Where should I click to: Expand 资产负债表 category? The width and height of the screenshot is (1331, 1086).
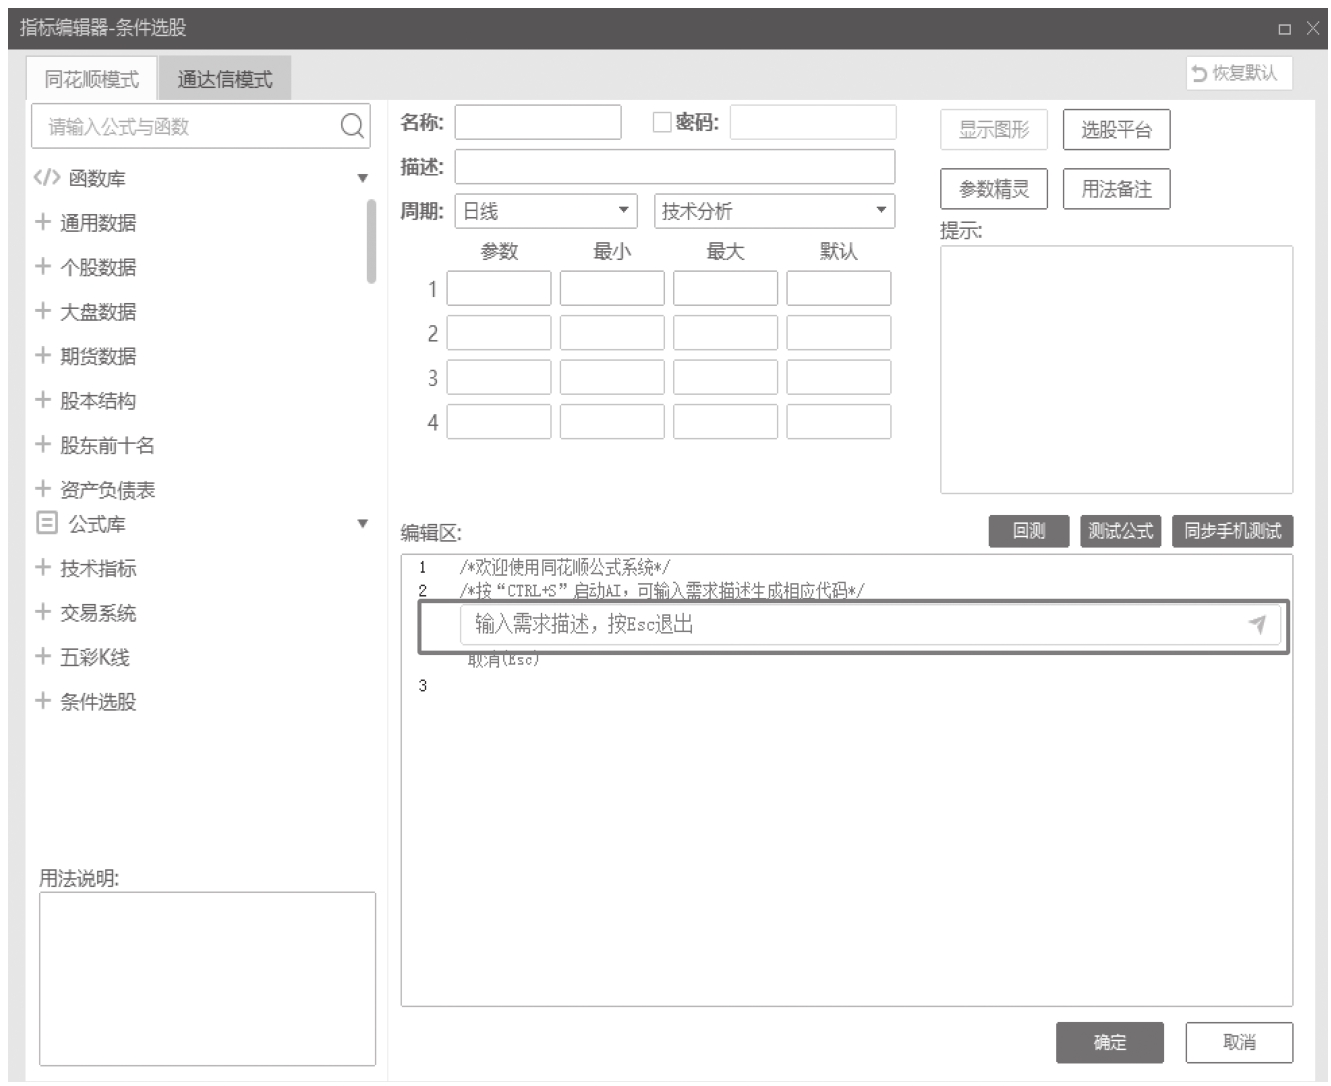(x=43, y=489)
